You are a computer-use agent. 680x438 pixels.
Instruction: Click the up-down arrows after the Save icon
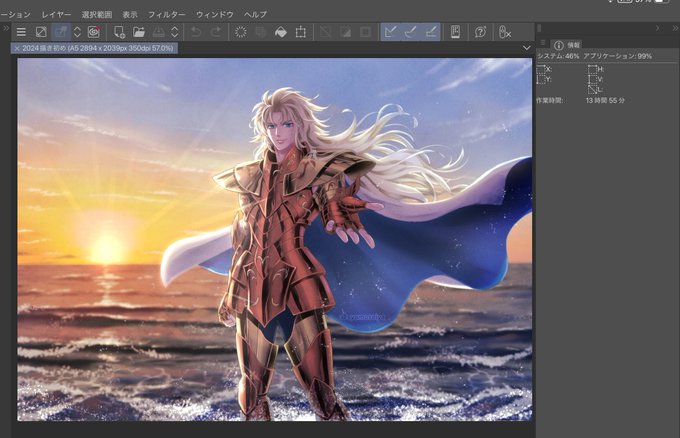(175, 32)
